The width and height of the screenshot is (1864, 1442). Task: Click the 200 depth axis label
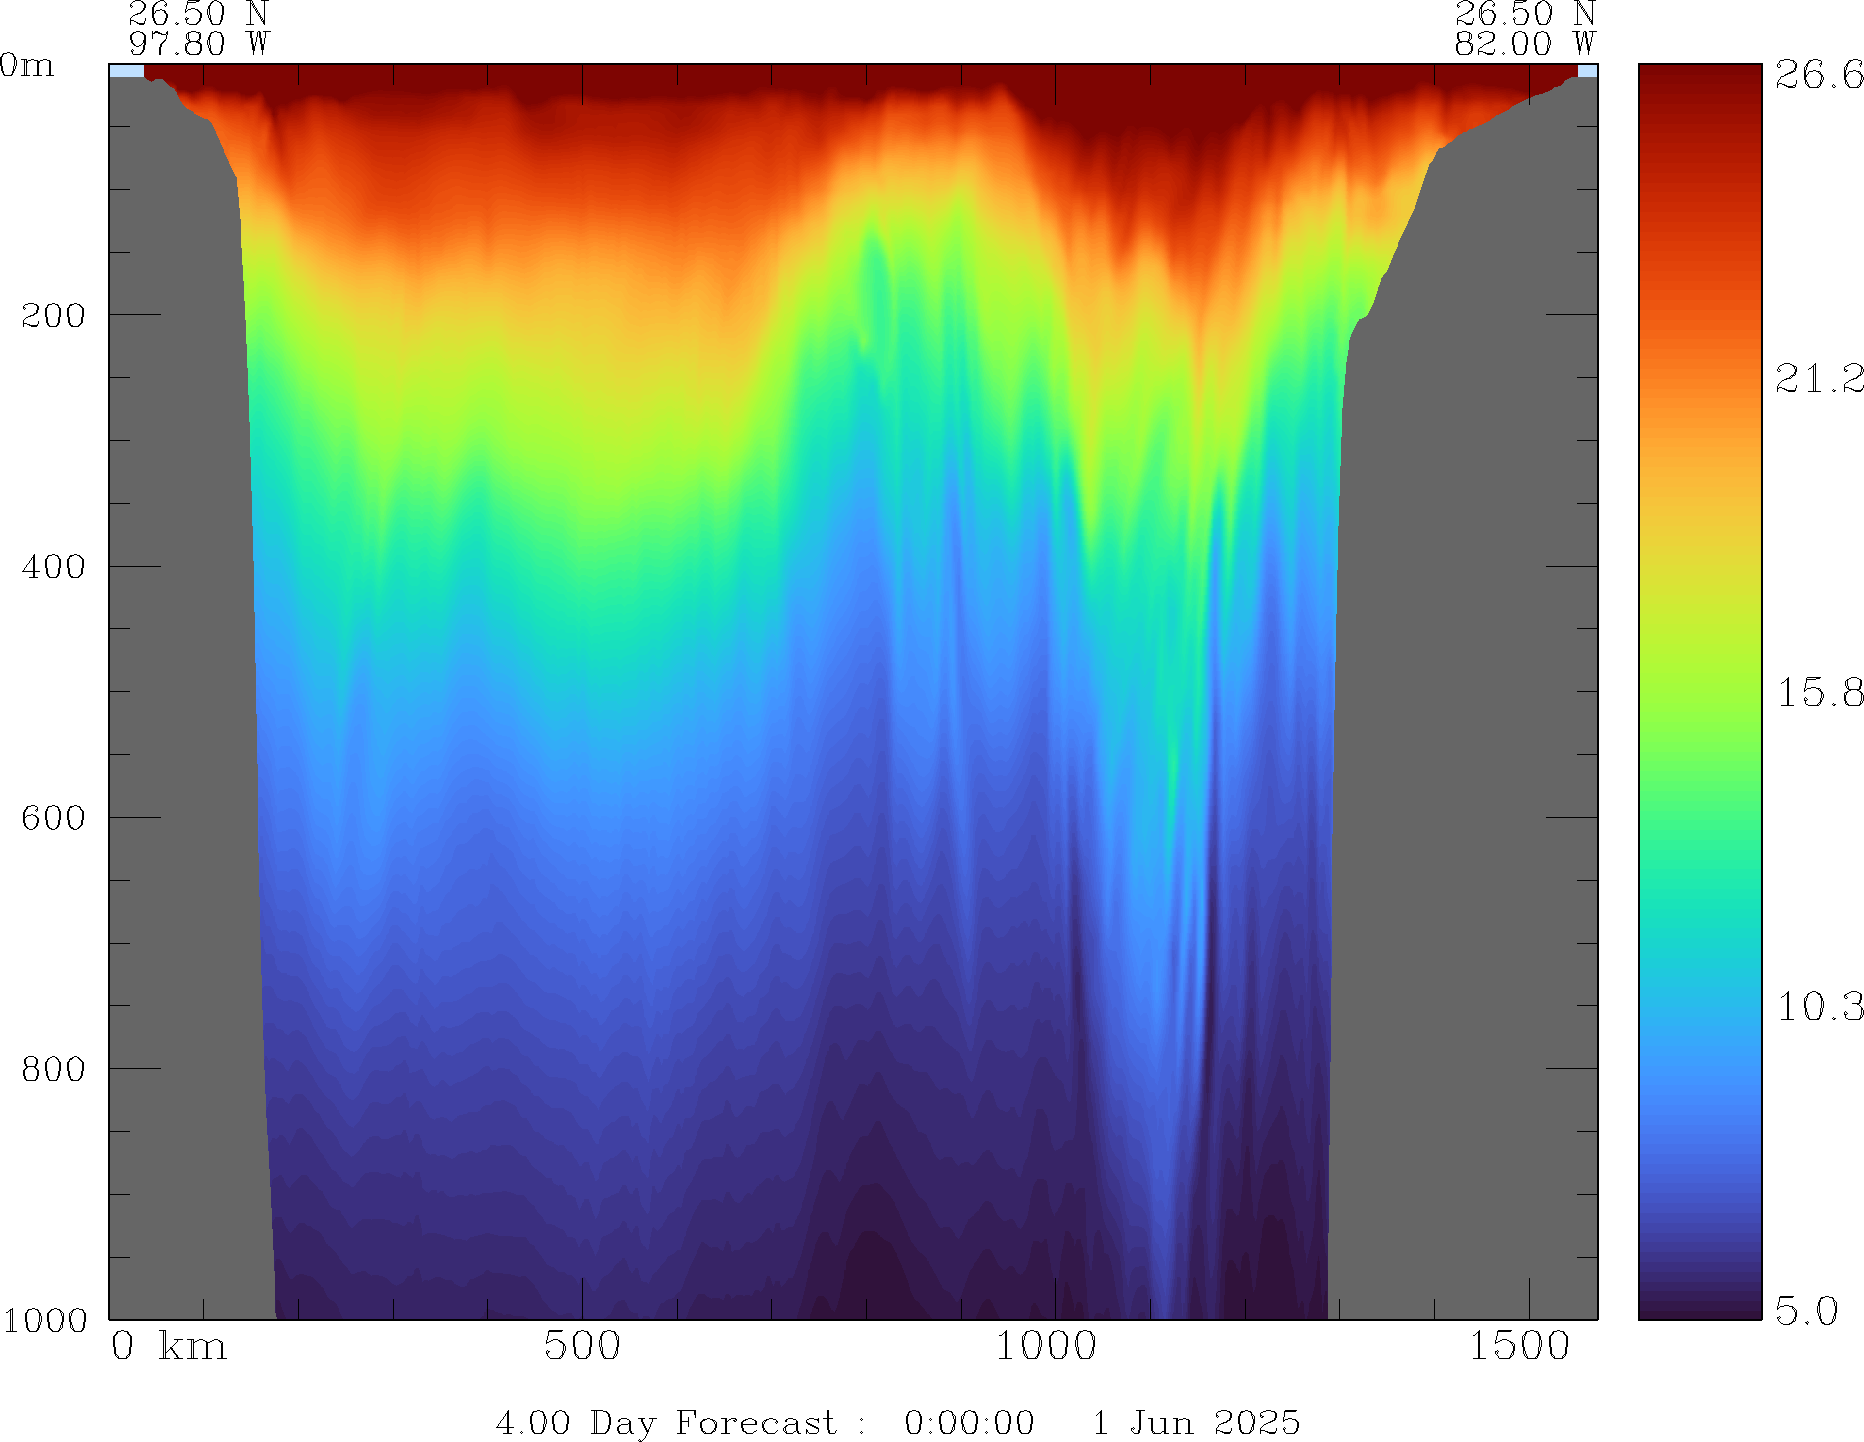pos(53,315)
